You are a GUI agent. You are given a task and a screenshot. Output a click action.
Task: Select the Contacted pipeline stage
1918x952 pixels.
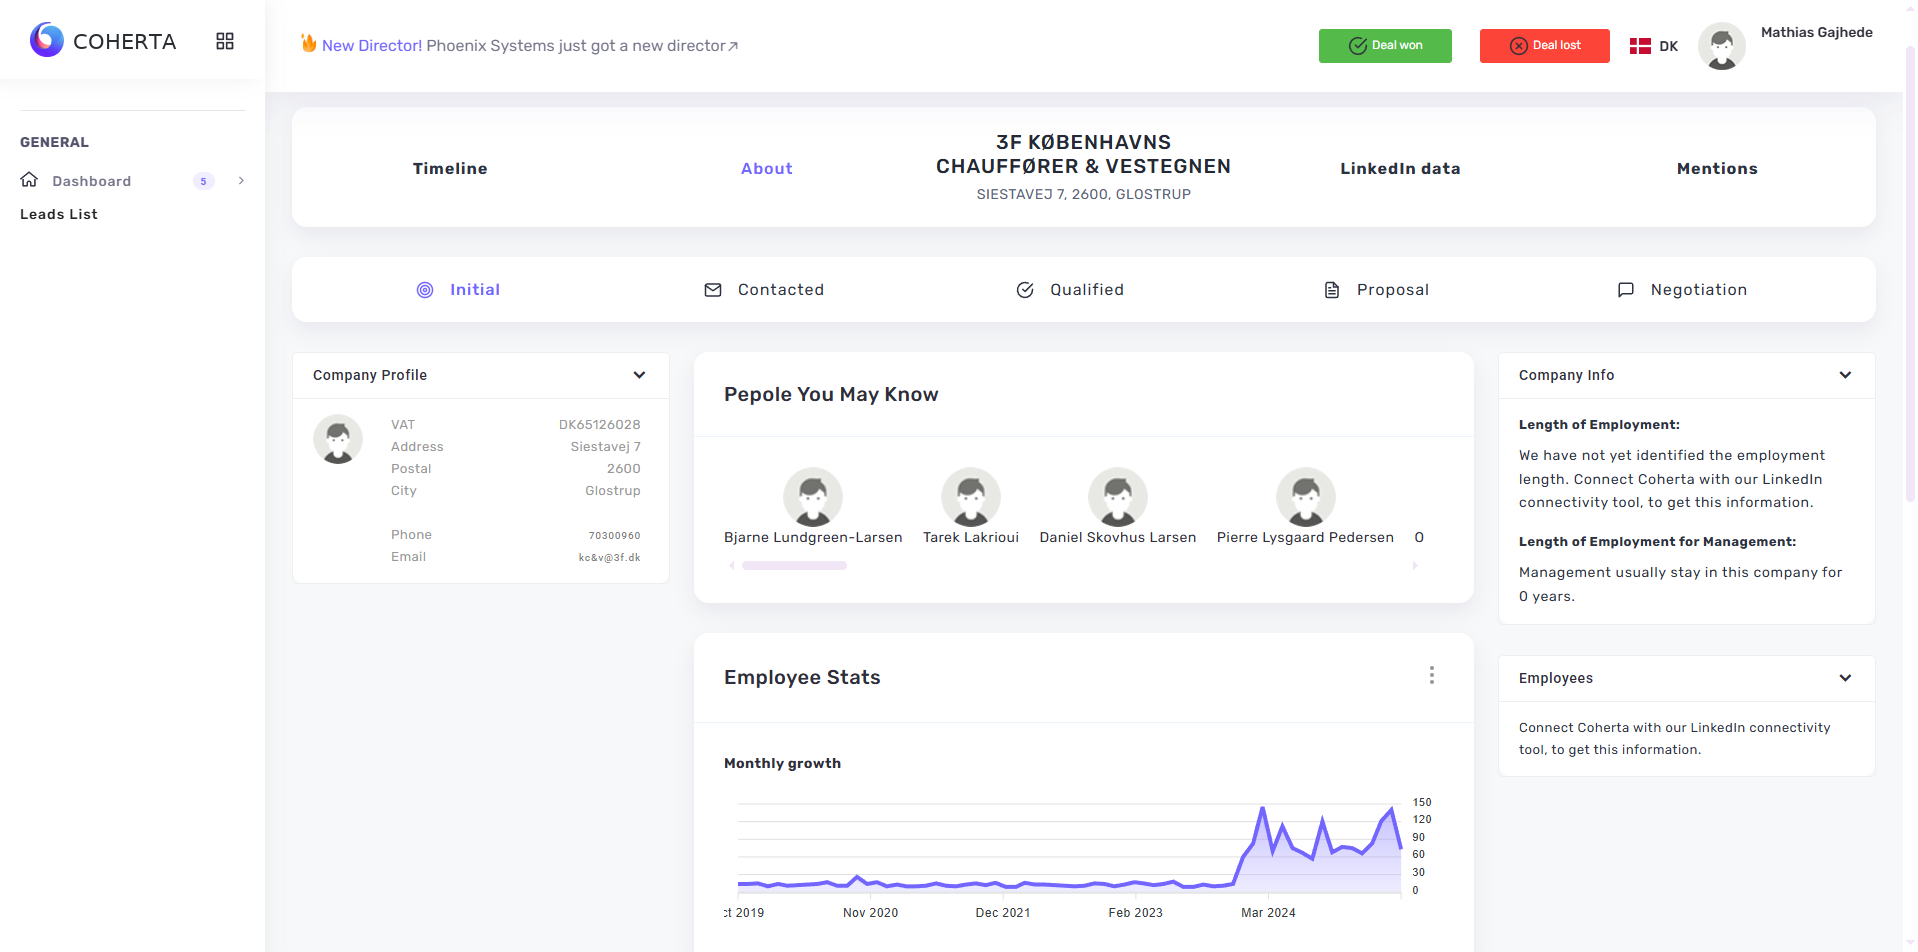765,290
